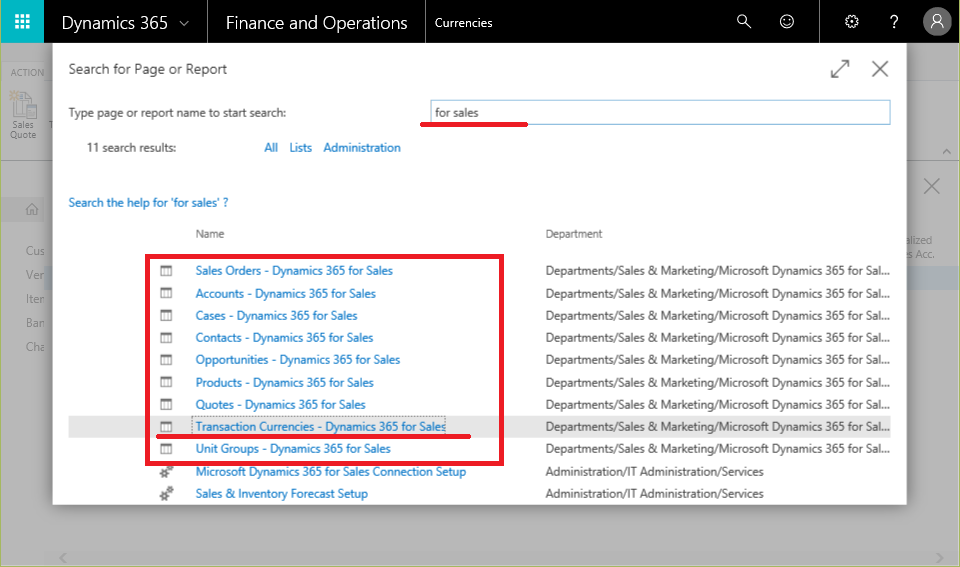Click Administration/IT path of Forecast Setup

[654, 494]
